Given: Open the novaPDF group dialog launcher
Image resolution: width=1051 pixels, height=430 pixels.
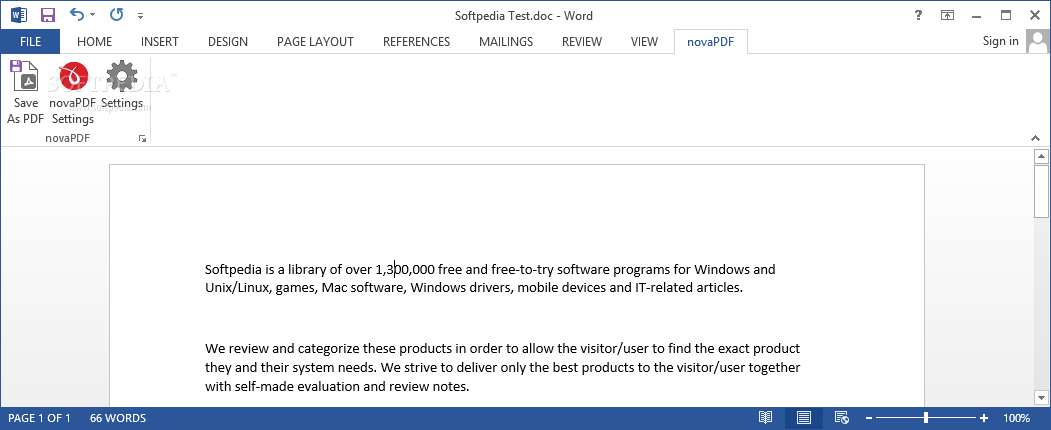Looking at the screenshot, I should pyautogui.click(x=142, y=139).
